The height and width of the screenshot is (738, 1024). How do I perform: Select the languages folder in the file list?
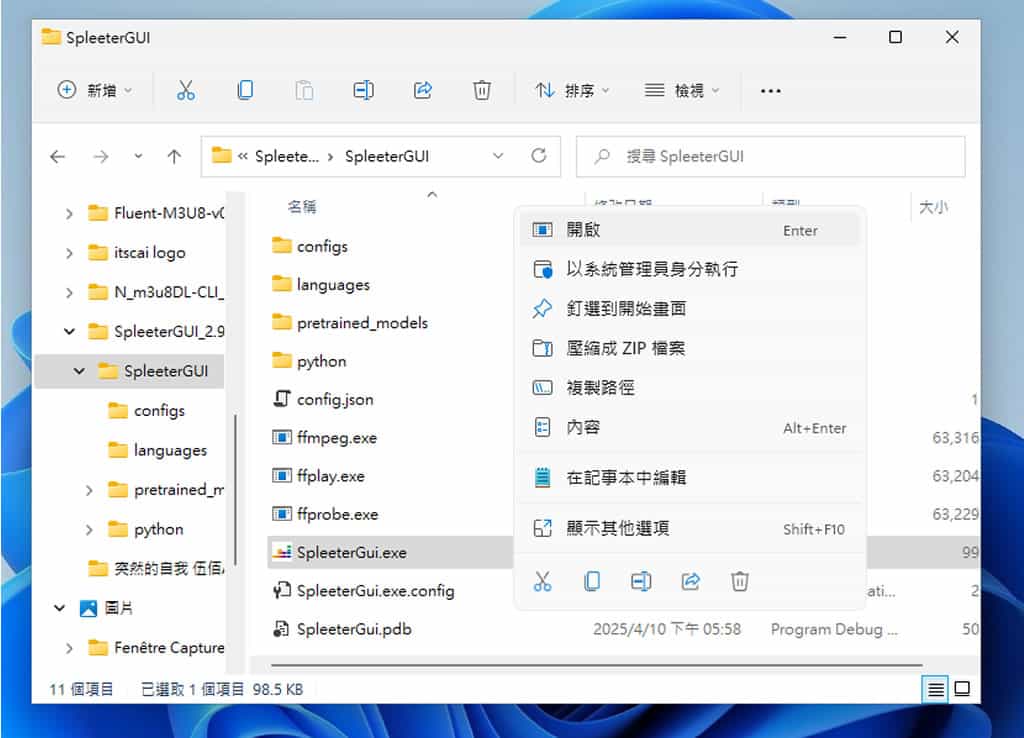333,285
